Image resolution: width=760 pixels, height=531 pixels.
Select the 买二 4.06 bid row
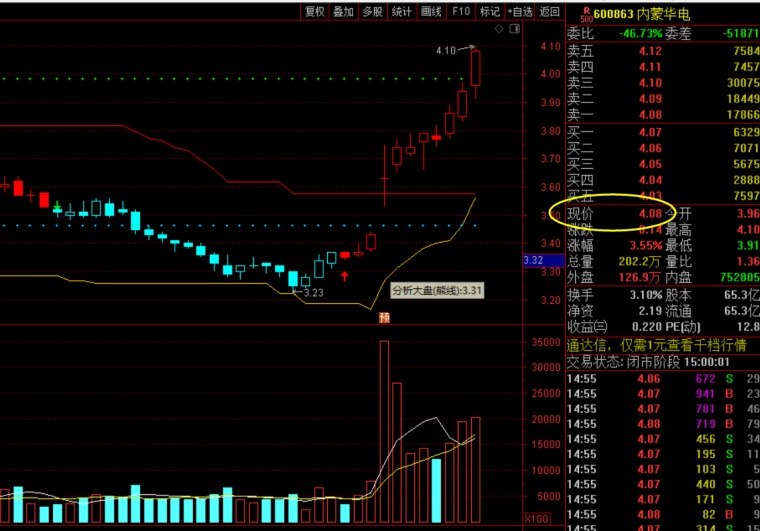tap(663, 148)
